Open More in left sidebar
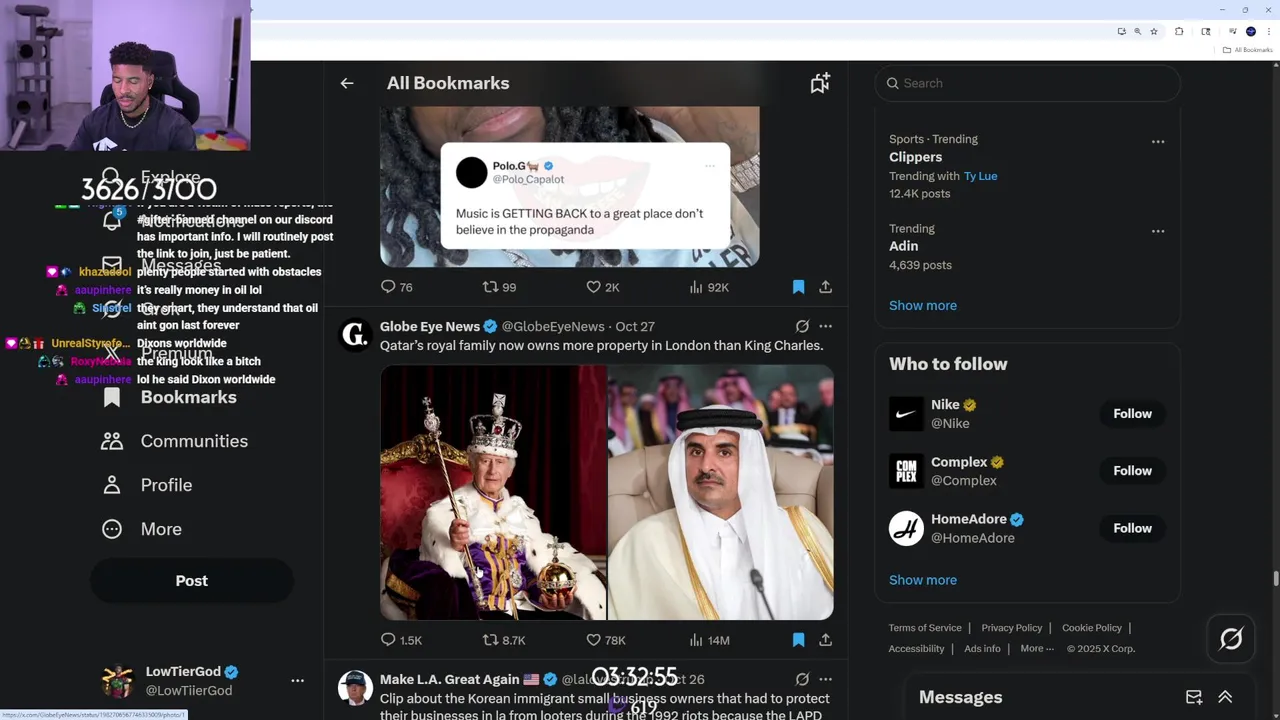This screenshot has width=1280, height=720. (142, 529)
